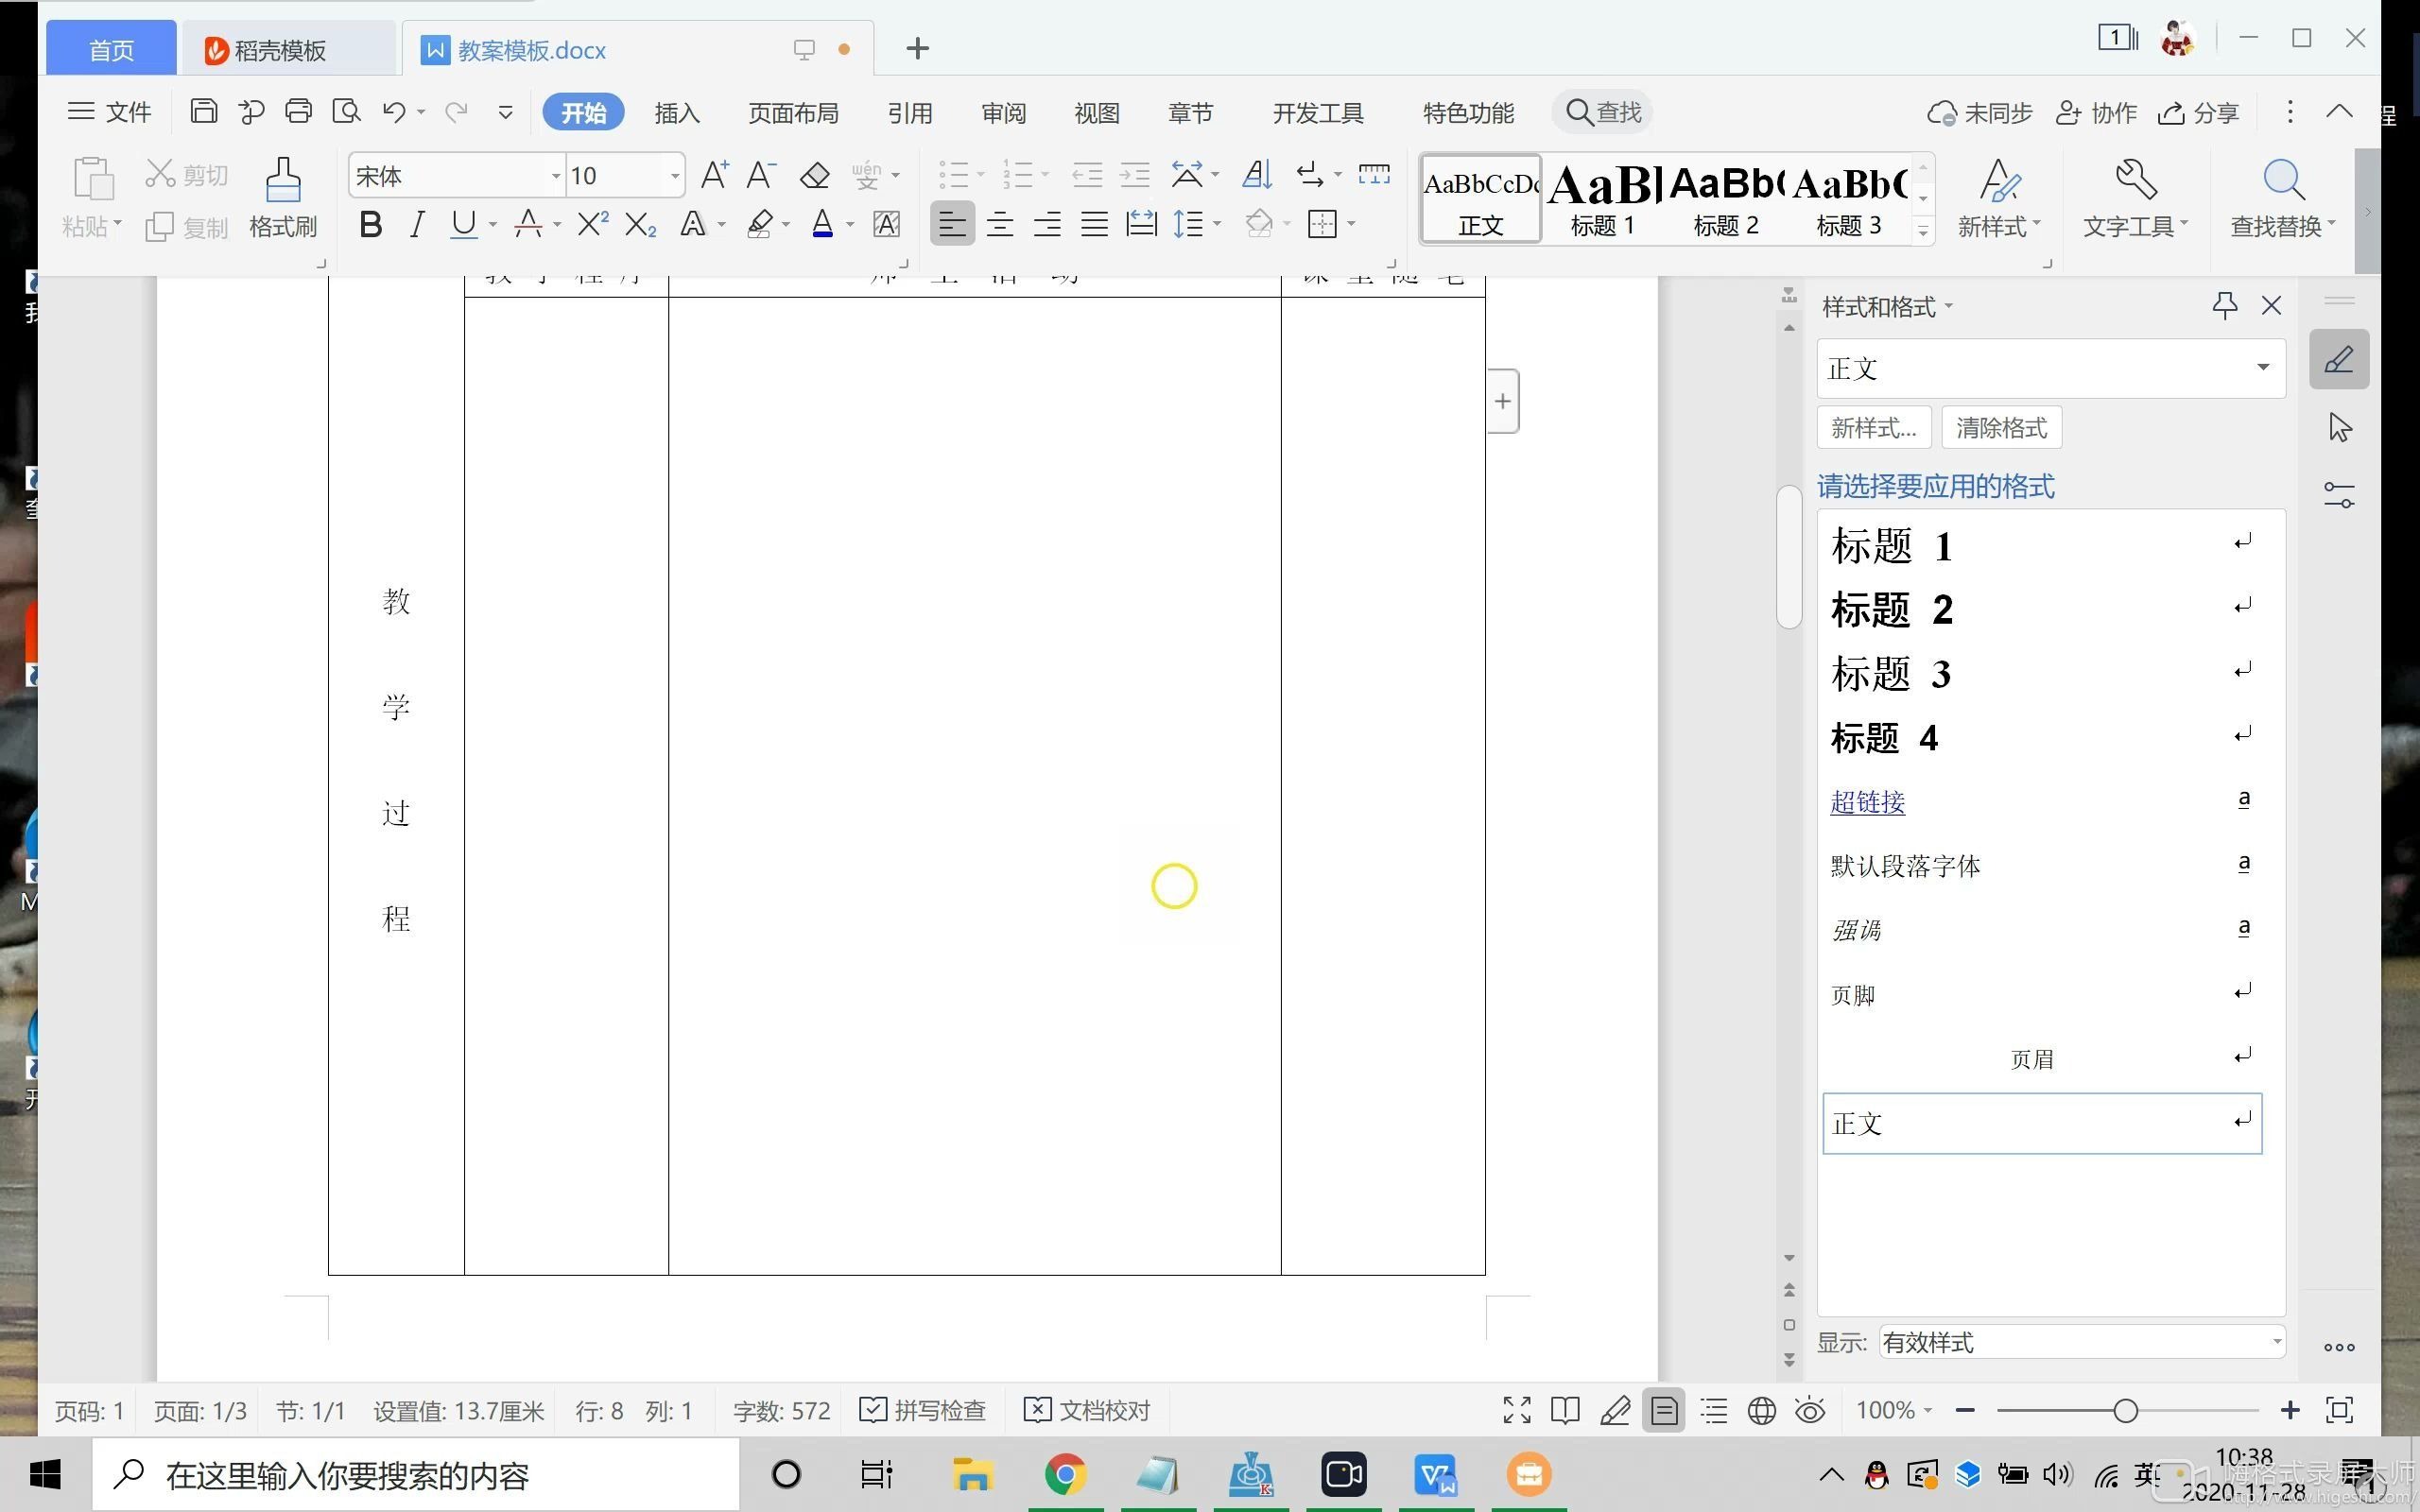
Task: Click the clear formatting eraser icon
Action: point(815,176)
